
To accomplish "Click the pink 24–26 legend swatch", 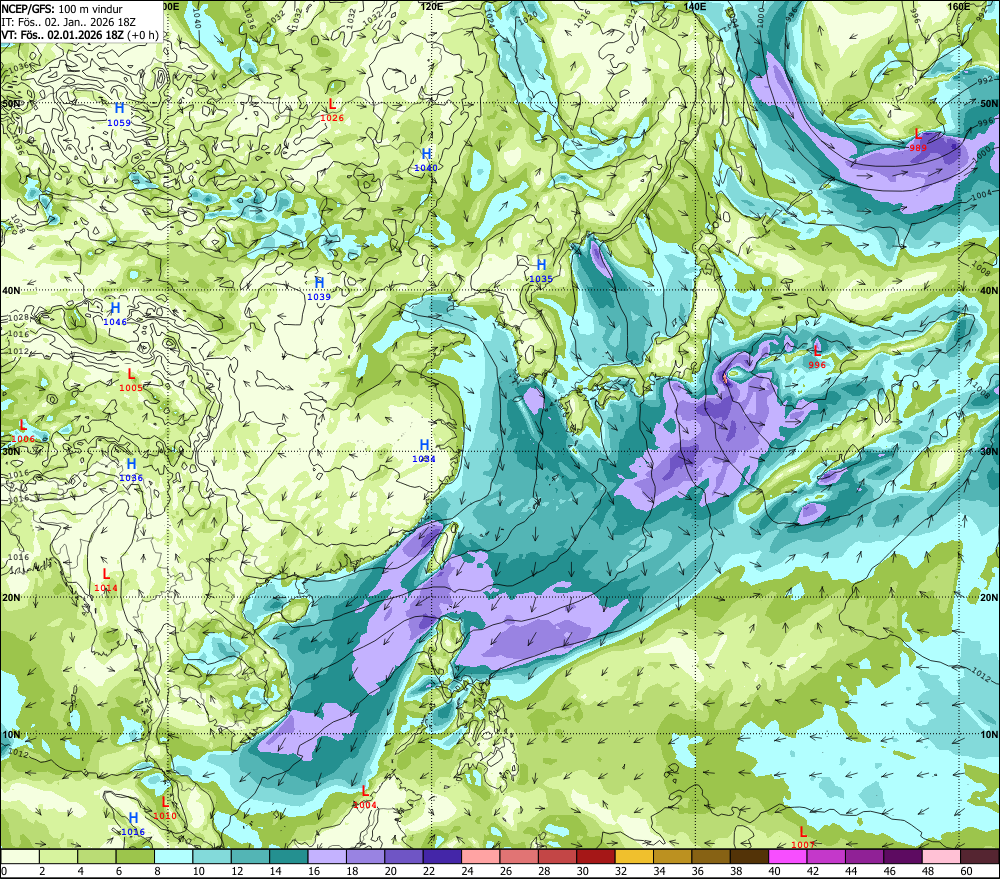I will pyautogui.click(x=480, y=856).
